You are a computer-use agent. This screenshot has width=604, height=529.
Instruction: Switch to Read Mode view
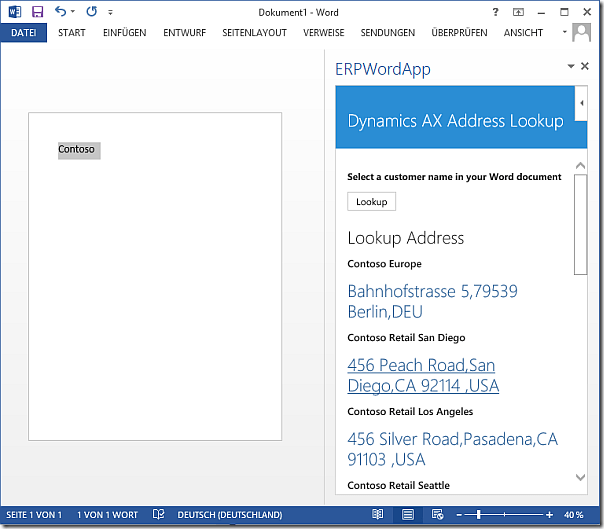tap(378, 514)
